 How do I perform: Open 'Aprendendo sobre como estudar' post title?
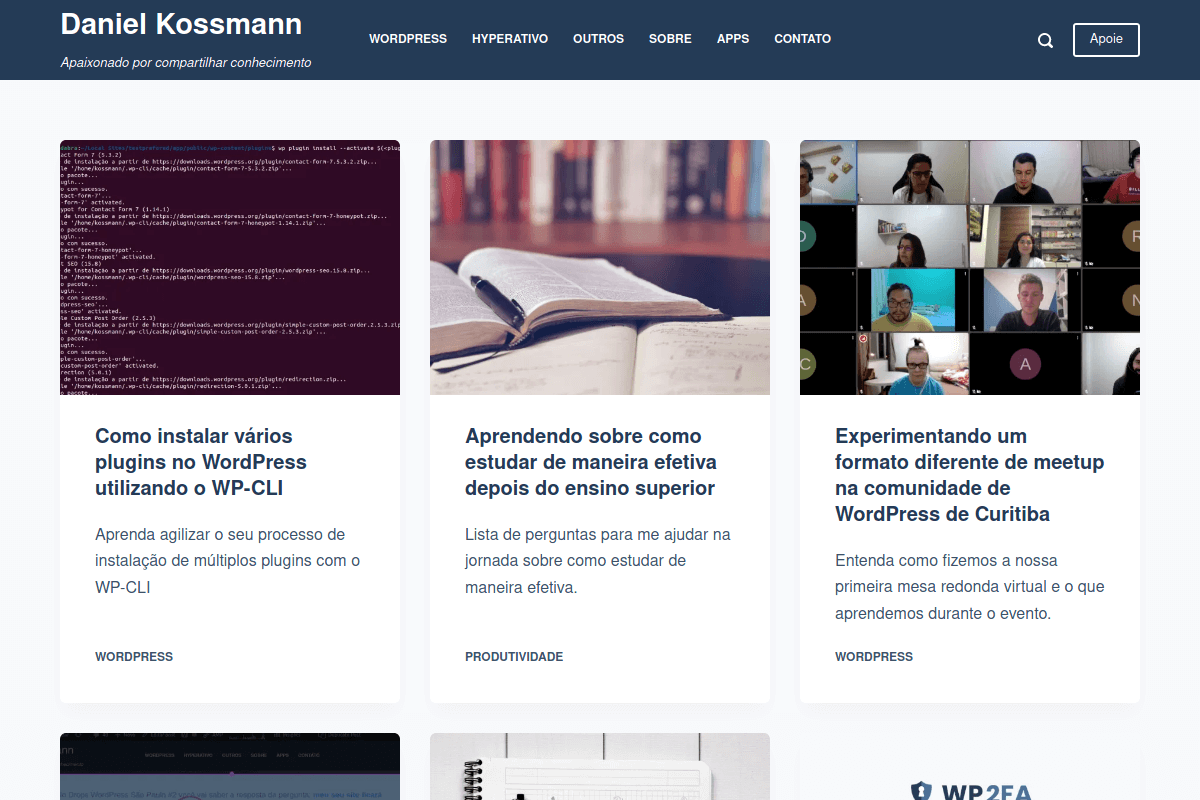tap(591, 462)
